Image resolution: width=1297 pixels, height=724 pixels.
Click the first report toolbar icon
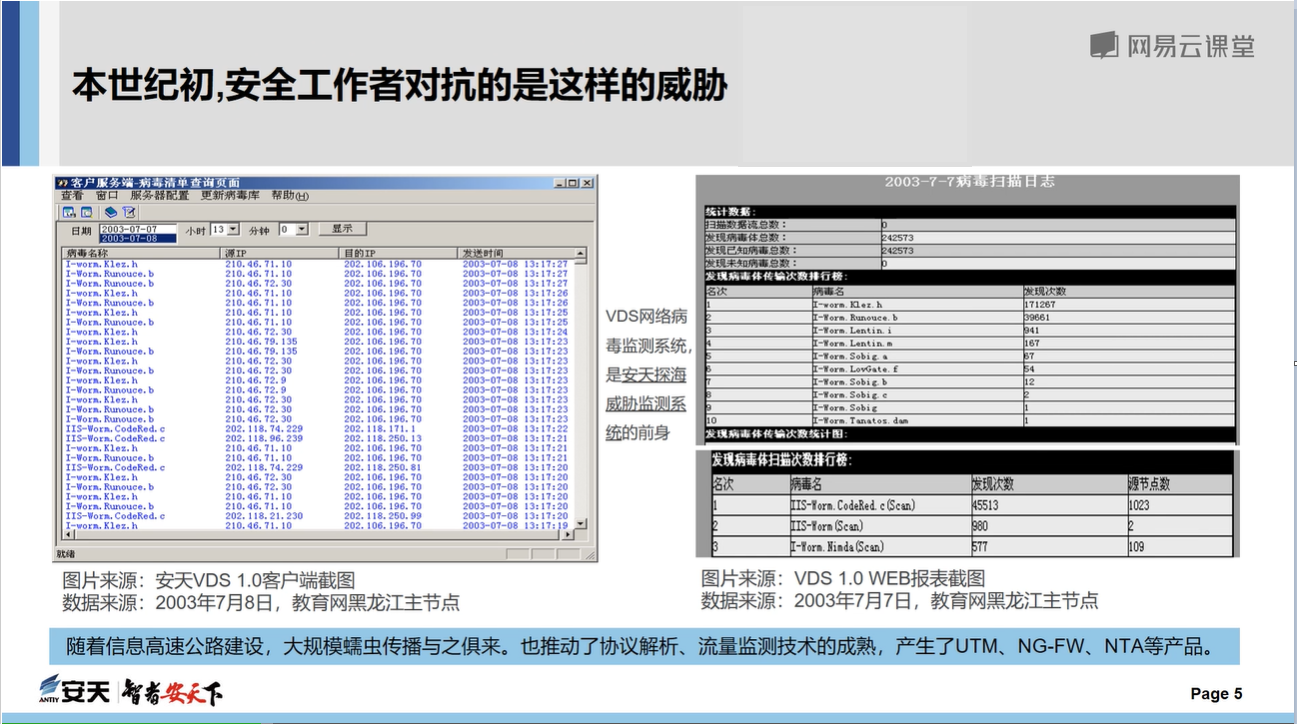(x=69, y=212)
